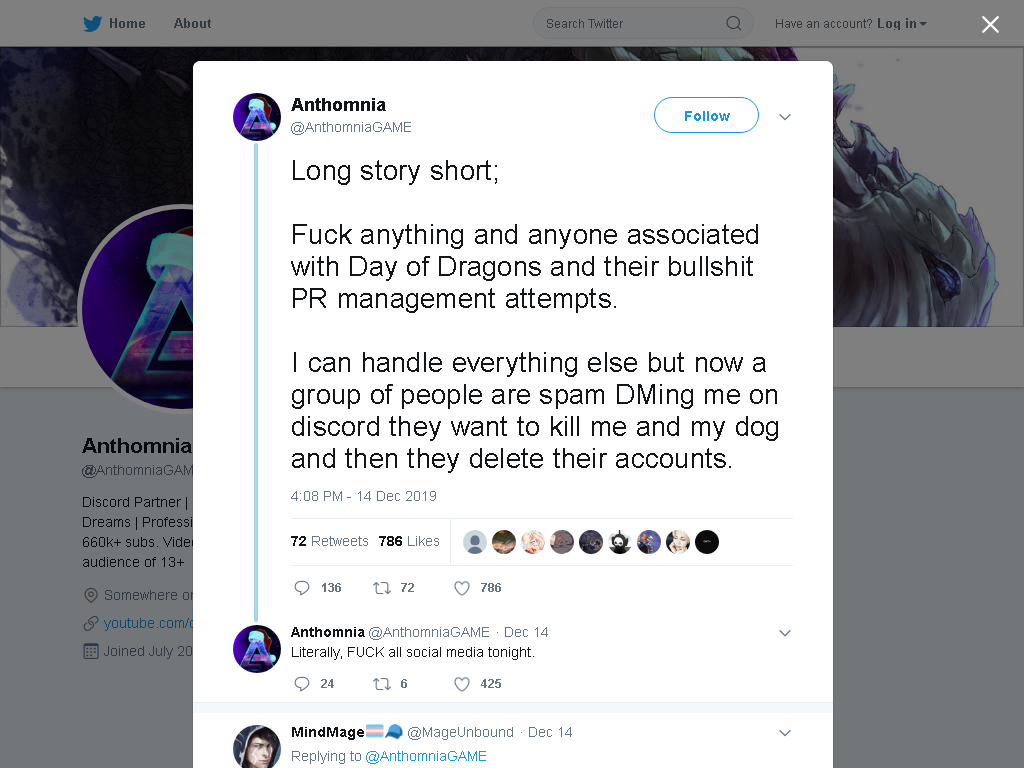View the 72 Retweets list
This screenshot has width=1024, height=768.
pyautogui.click(x=329, y=541)
